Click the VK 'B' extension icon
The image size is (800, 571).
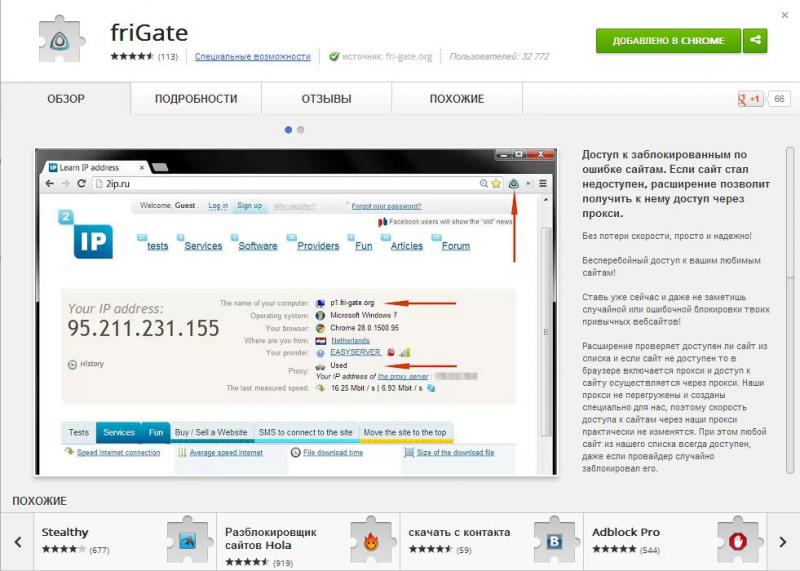click(555, 541)
